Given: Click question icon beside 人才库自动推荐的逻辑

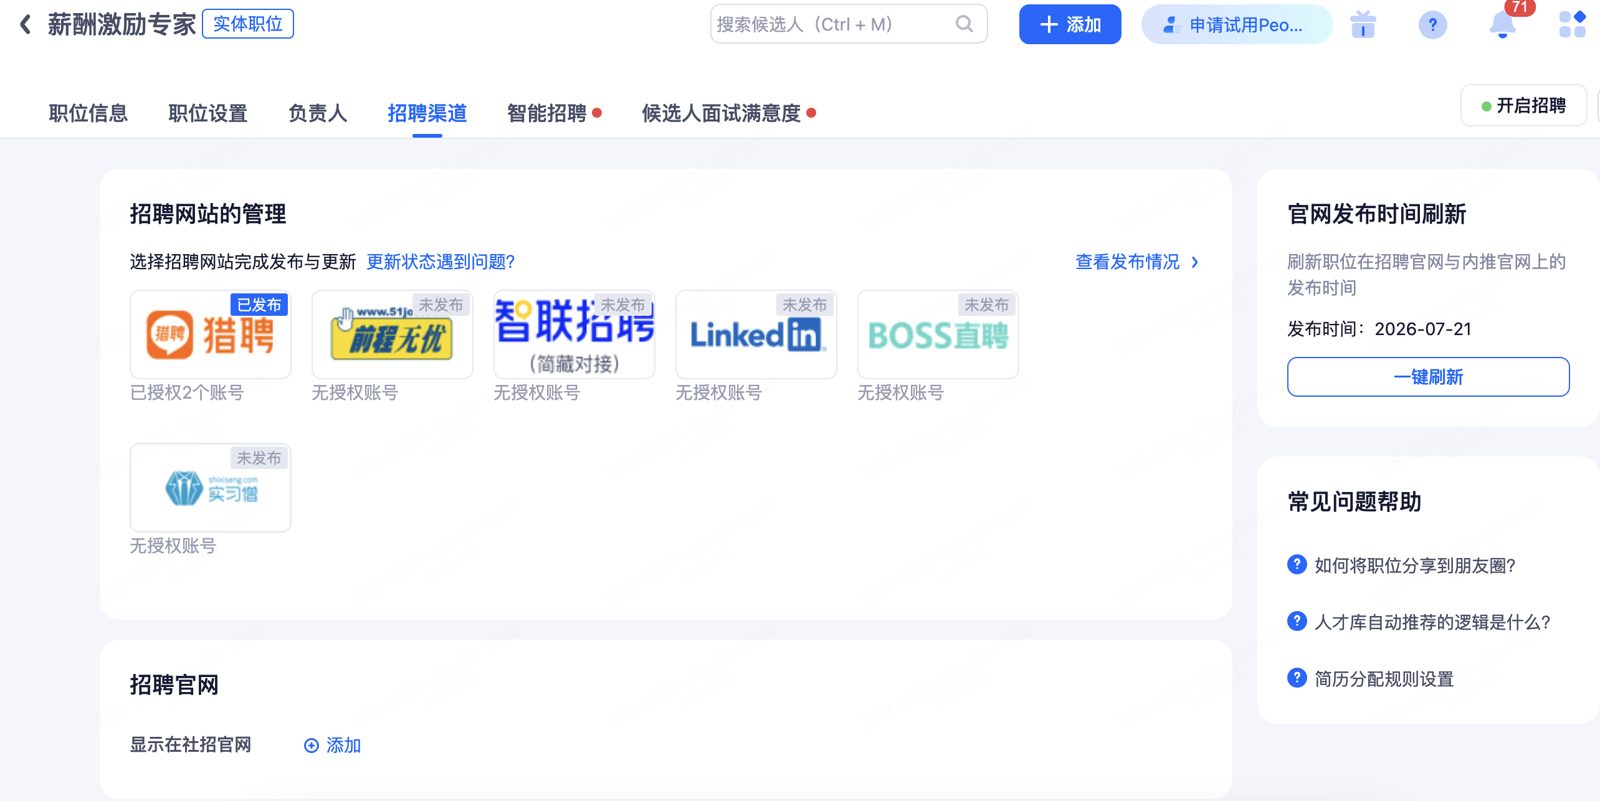Looking at the screenshot, I should (x=1297, y=621).
